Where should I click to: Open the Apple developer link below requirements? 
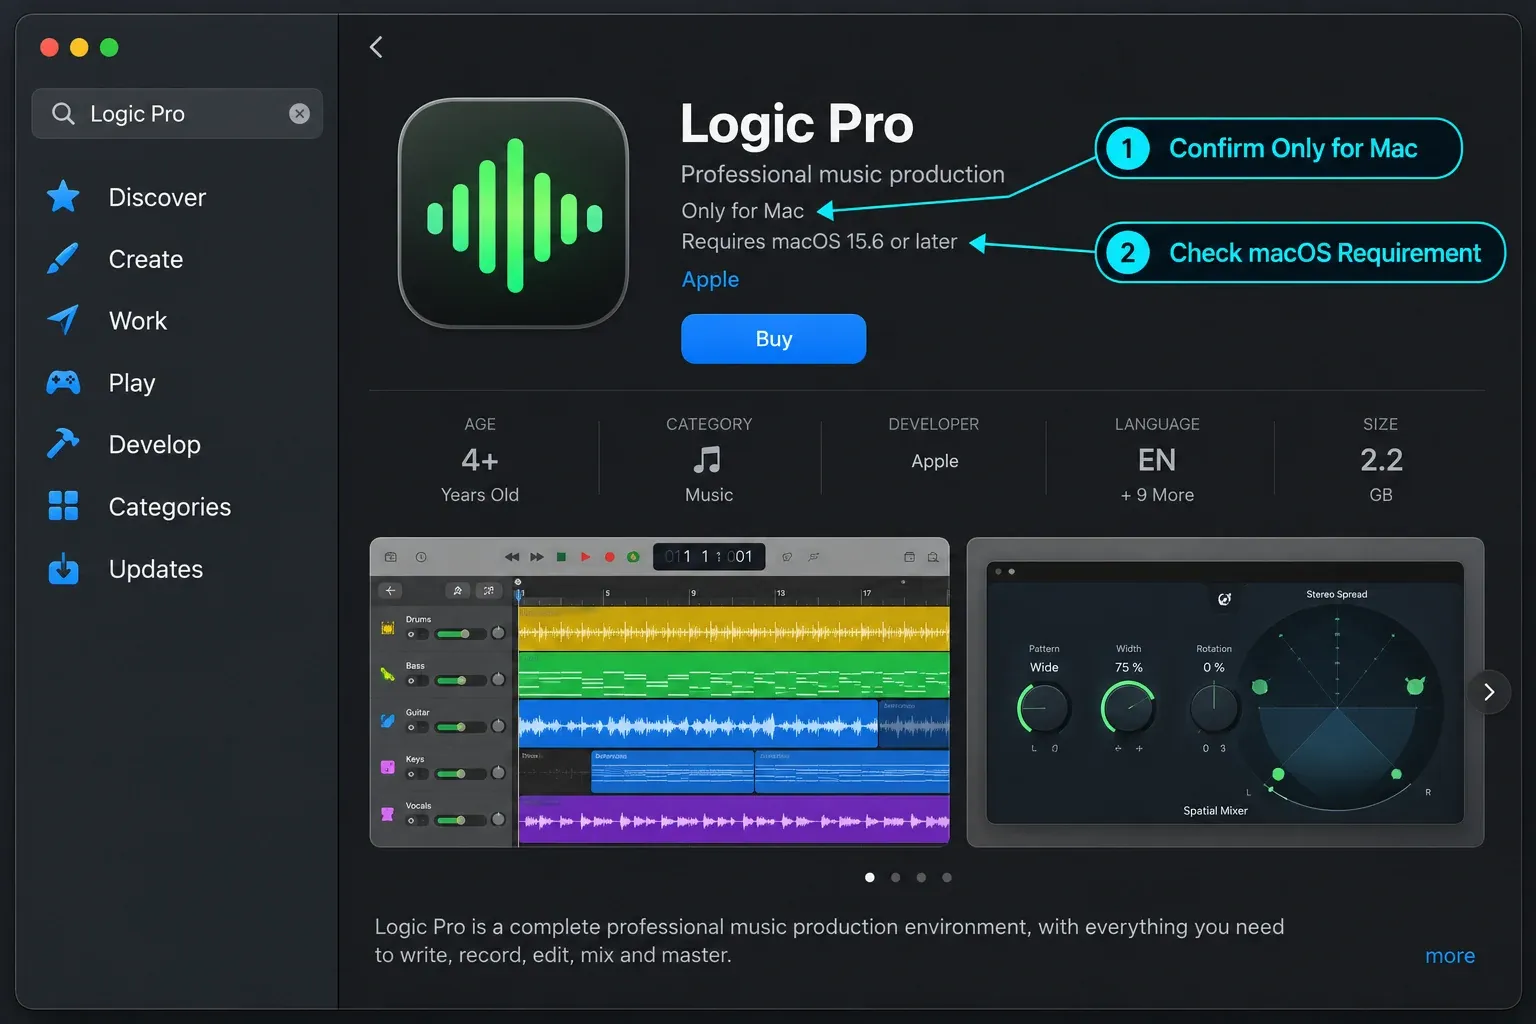(710, 280)
